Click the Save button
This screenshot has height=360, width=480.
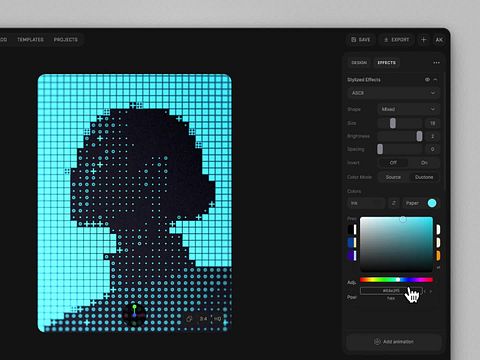pyautogui.click(x=361, y=40)
